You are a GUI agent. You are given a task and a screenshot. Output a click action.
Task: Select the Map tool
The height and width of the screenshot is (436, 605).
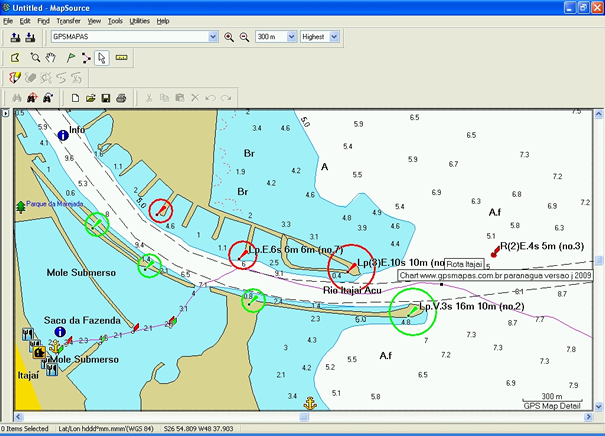coord(15,58)
